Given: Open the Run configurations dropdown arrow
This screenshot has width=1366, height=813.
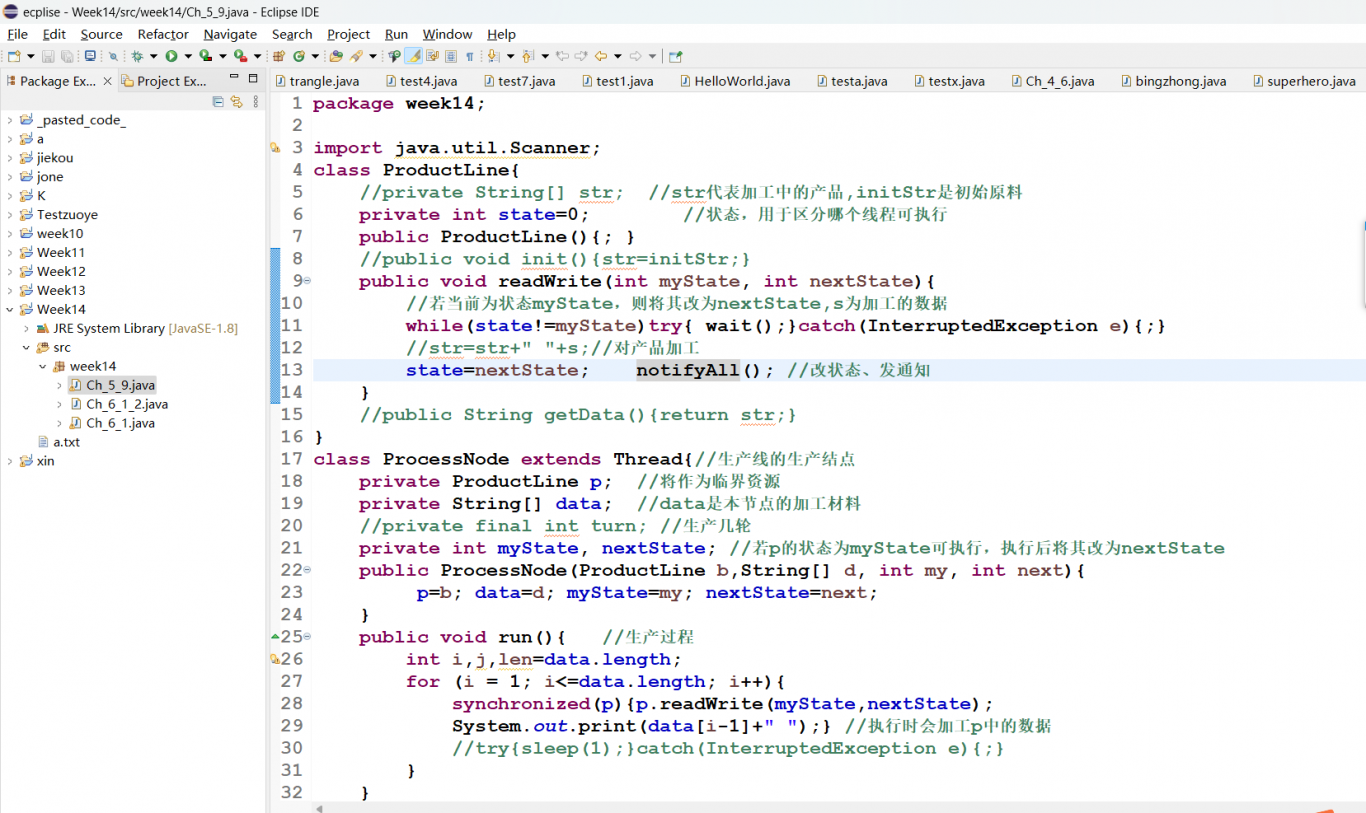Looking at the screenshot, I should click(187, 56).
